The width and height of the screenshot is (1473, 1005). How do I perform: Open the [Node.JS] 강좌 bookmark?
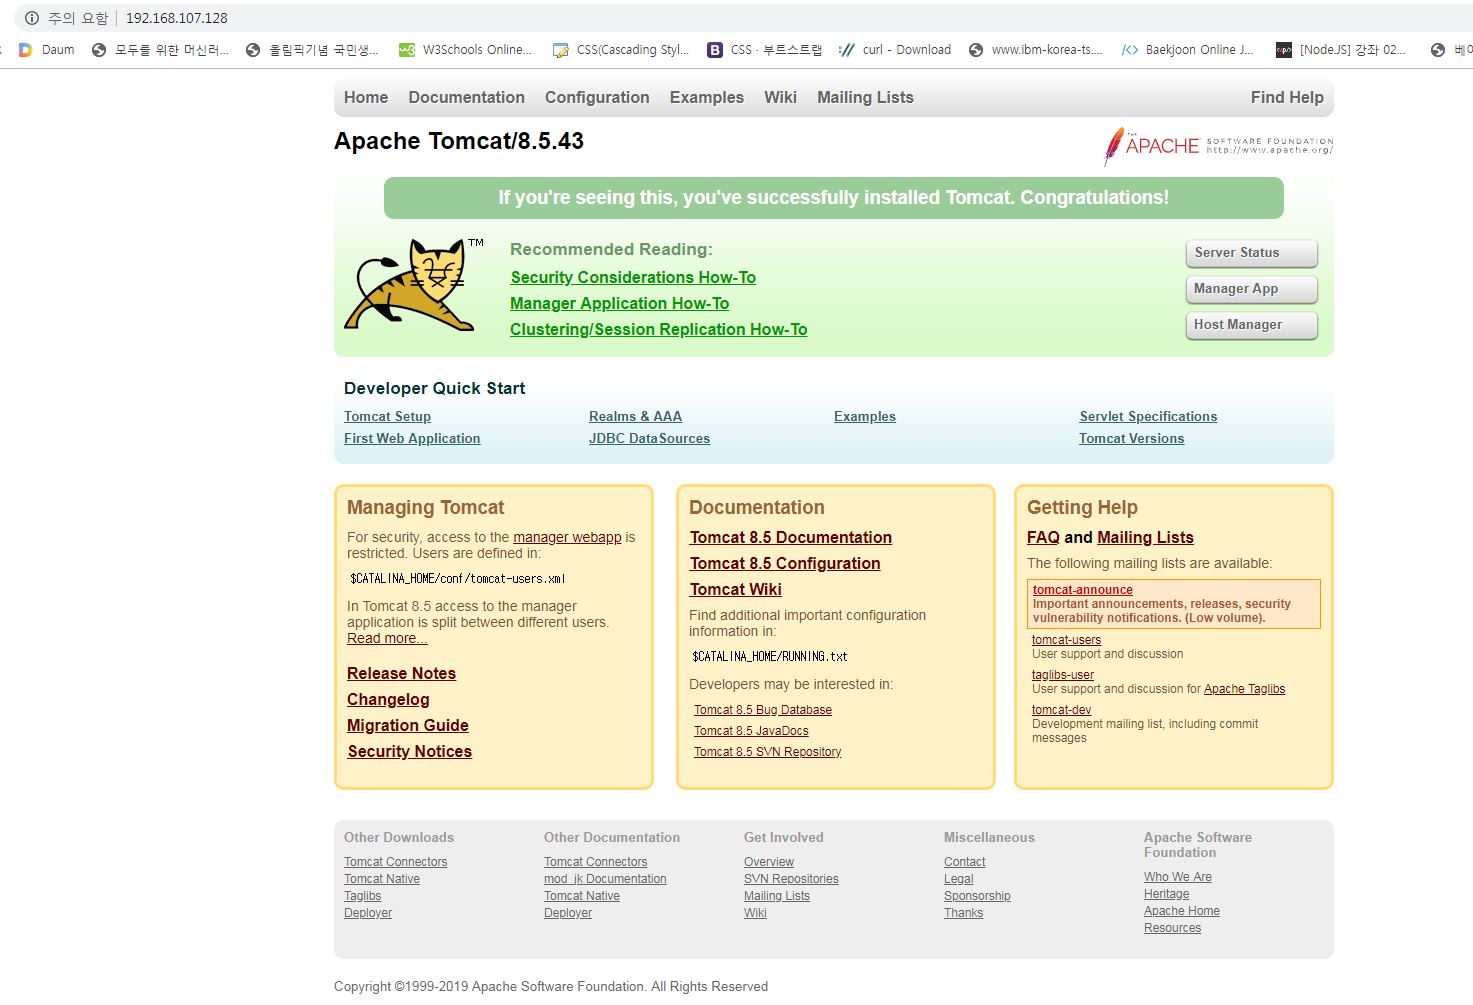tap(1341, 50)
